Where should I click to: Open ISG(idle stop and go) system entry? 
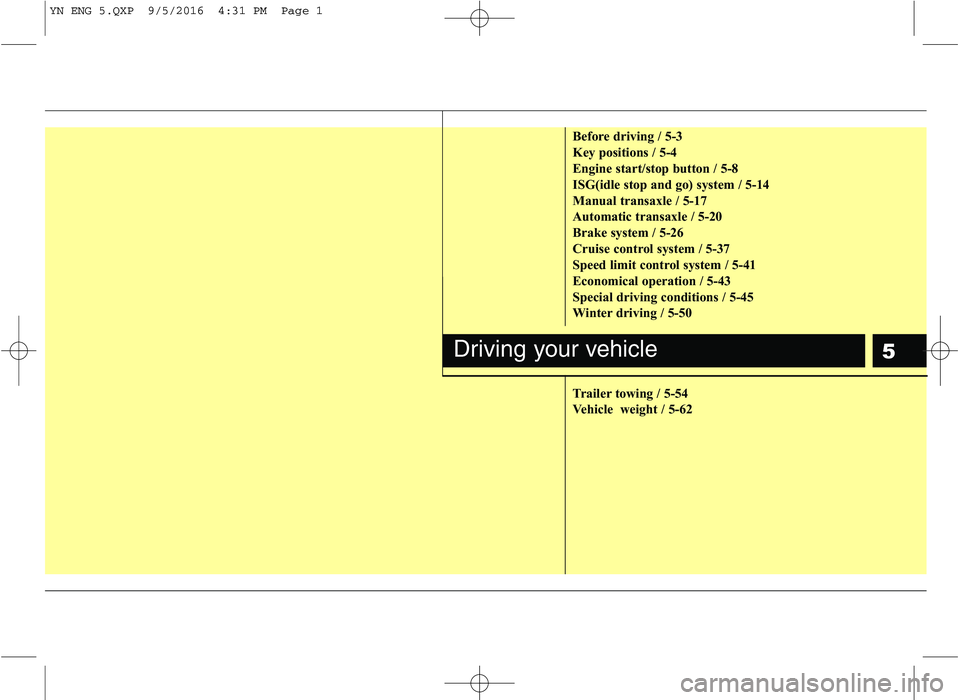[670, 185]
